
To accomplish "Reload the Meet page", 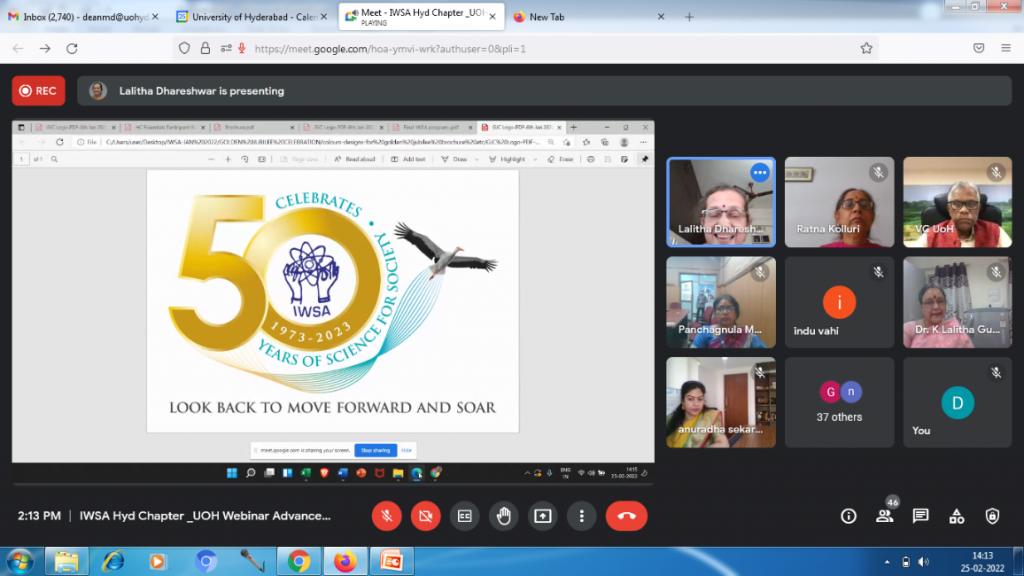I will point(72,48).
